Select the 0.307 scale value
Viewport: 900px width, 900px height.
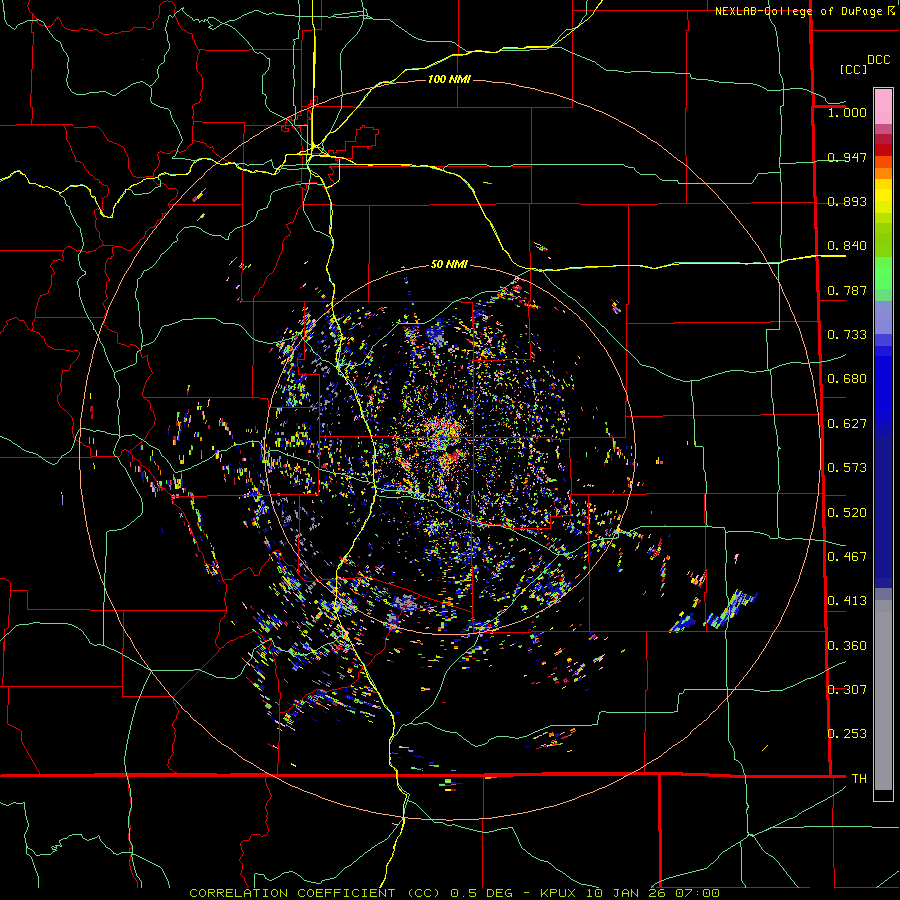(x=847, y=690)
